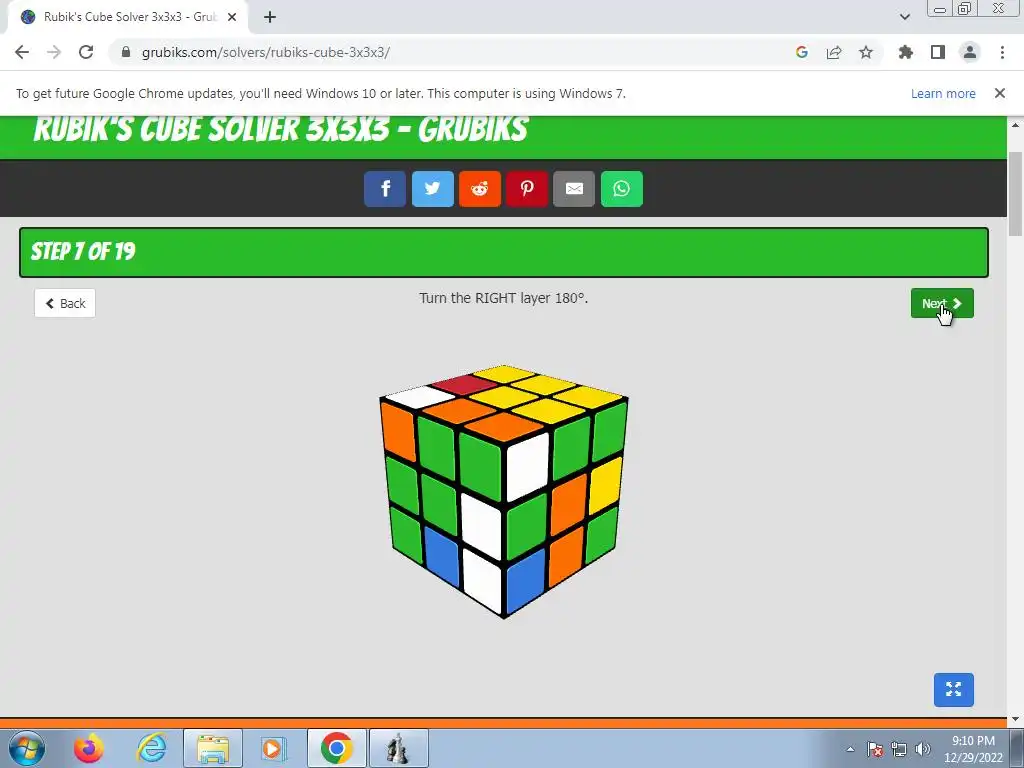Viewport: 1024px width, 768px height.
Task: Open the chess app in taskbar
Action: click(398, 748)
